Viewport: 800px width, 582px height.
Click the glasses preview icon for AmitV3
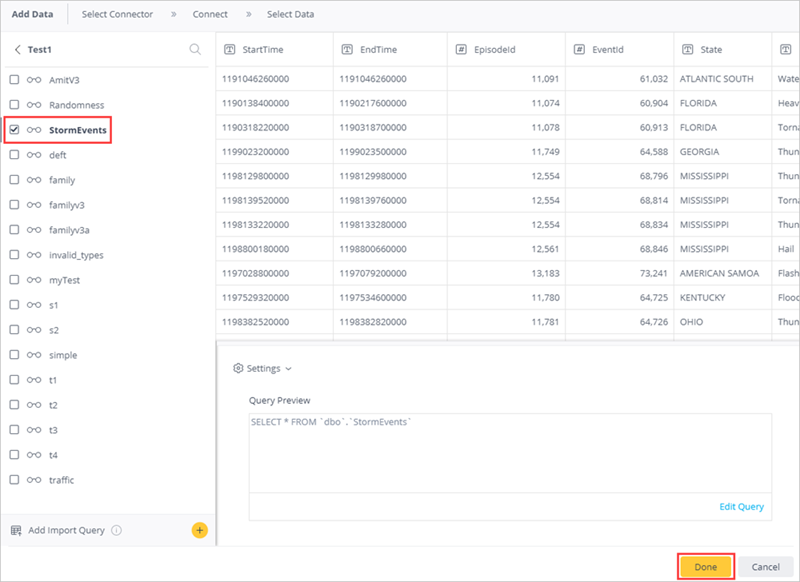[34, 80]
